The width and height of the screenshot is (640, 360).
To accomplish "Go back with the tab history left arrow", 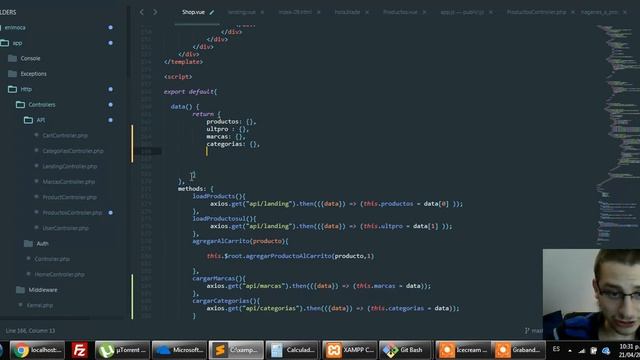I will 142,12.
